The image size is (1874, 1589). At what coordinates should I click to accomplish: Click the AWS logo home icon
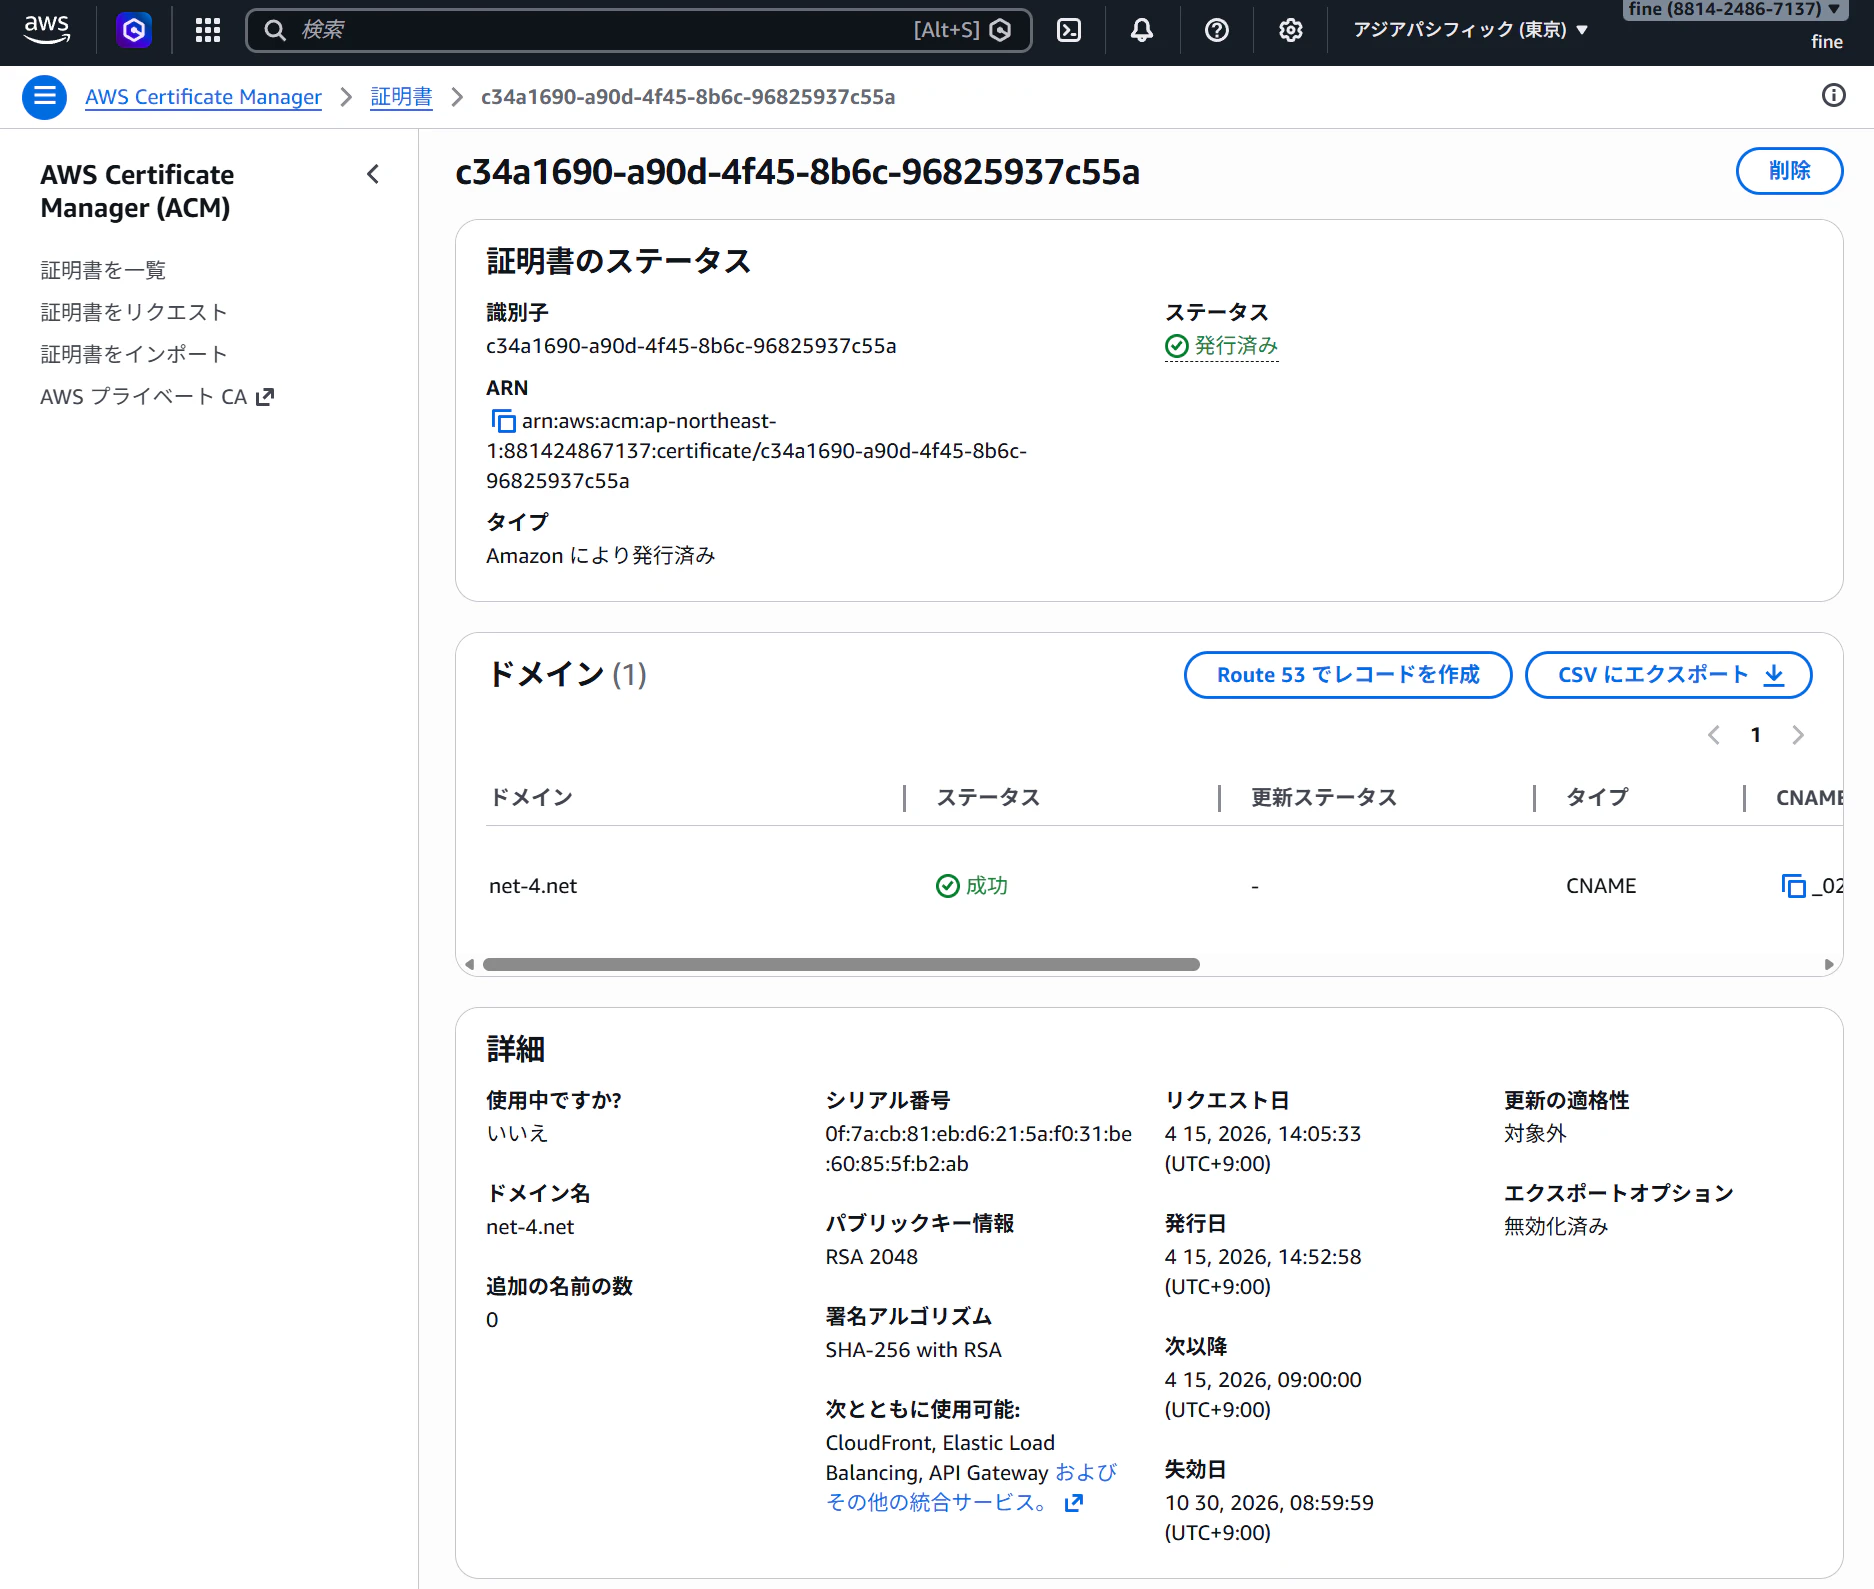(47, 29)
